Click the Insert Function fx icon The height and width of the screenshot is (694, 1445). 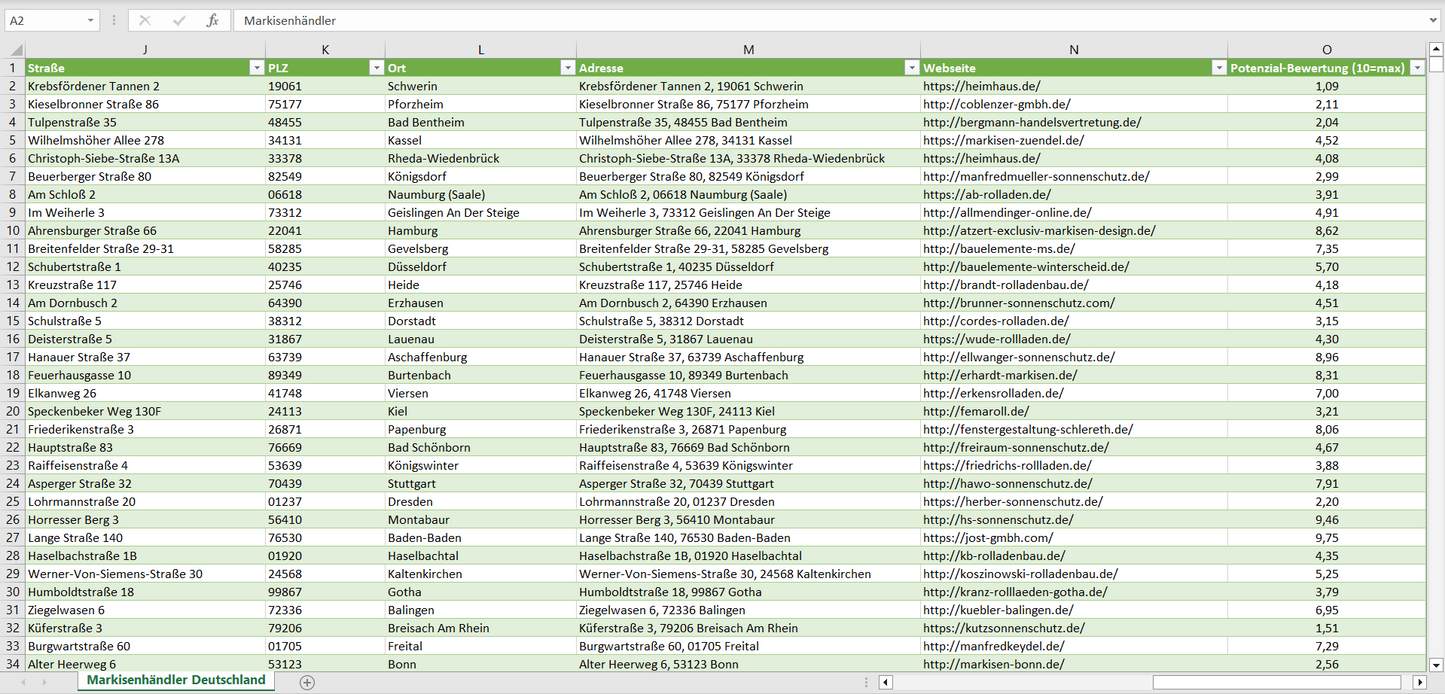click(x=212, y=20)
